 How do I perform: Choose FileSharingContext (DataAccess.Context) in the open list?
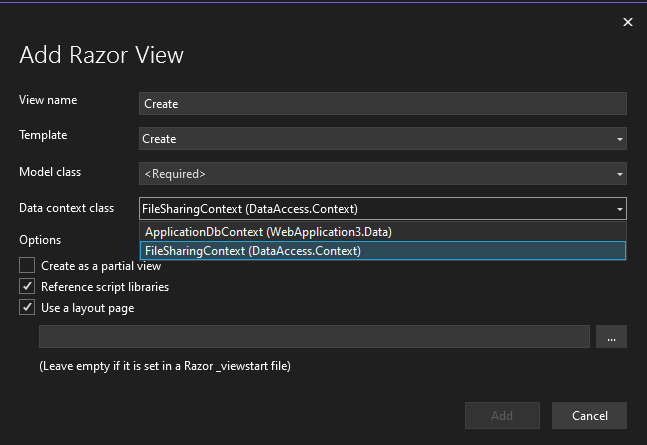coord(253,251)
